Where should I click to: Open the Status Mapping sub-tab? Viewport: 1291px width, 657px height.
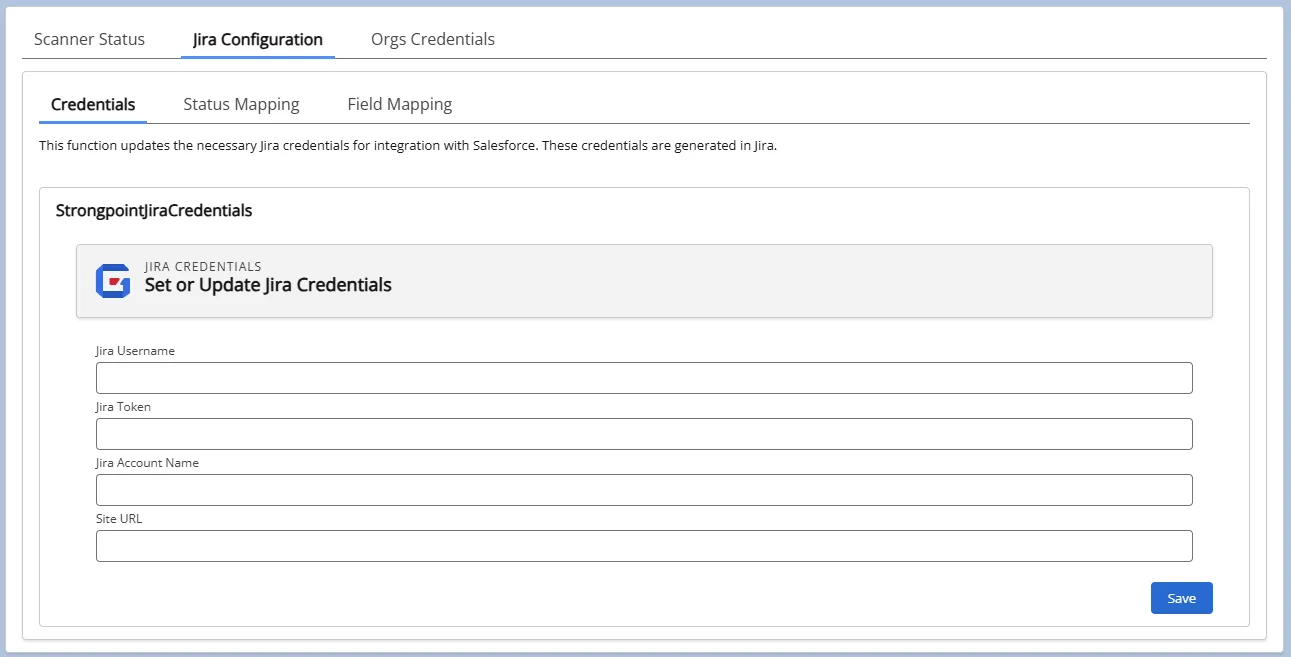tap(241, 104)
